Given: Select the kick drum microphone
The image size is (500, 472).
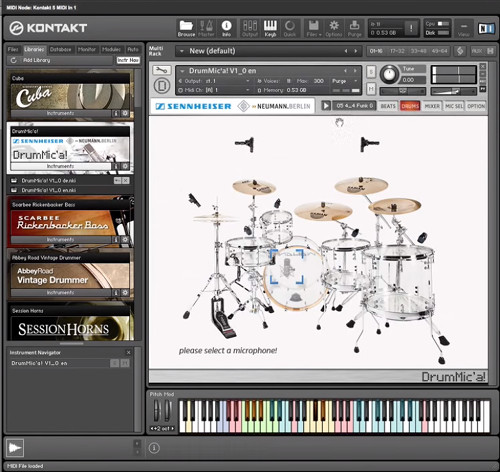Looking at the screenshot, I should [287, 267].
